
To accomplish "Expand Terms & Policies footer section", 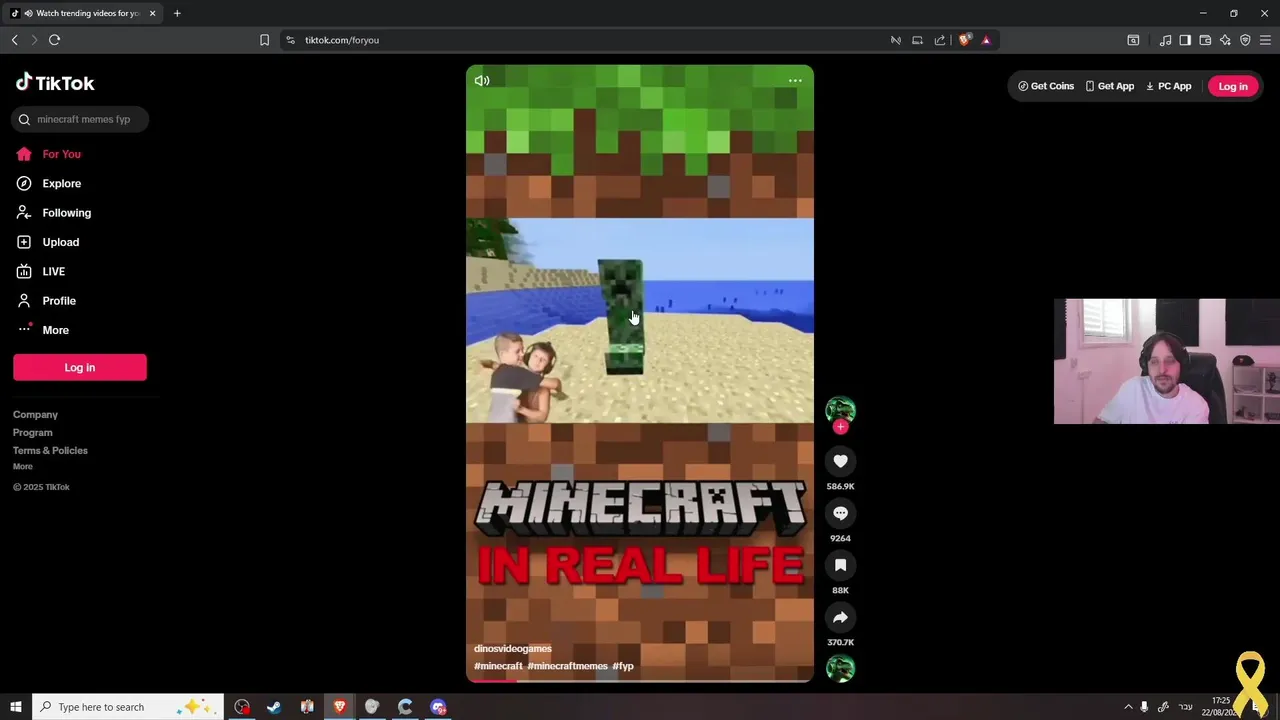I will (x=50, y=450).
